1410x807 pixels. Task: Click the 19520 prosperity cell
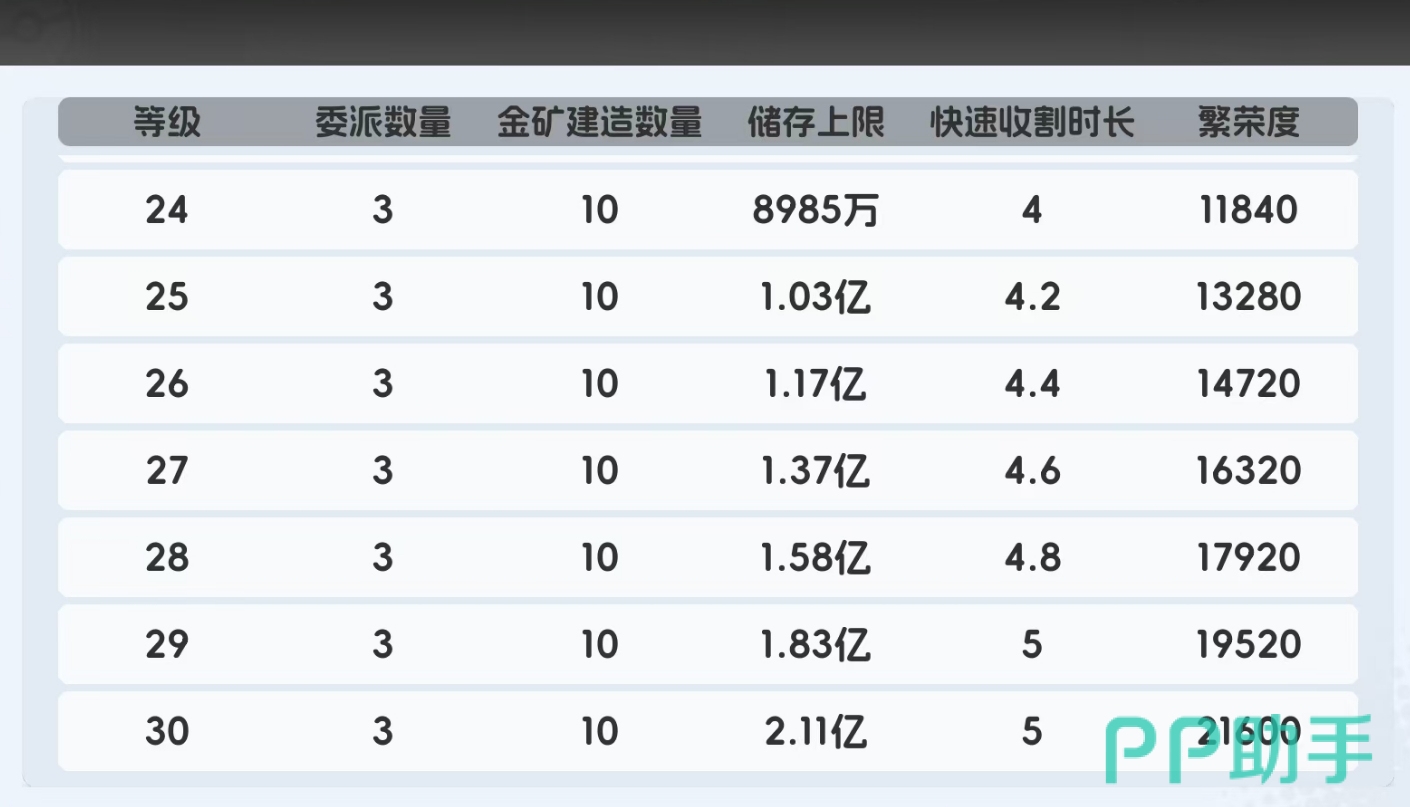(x=1248, y=645)
